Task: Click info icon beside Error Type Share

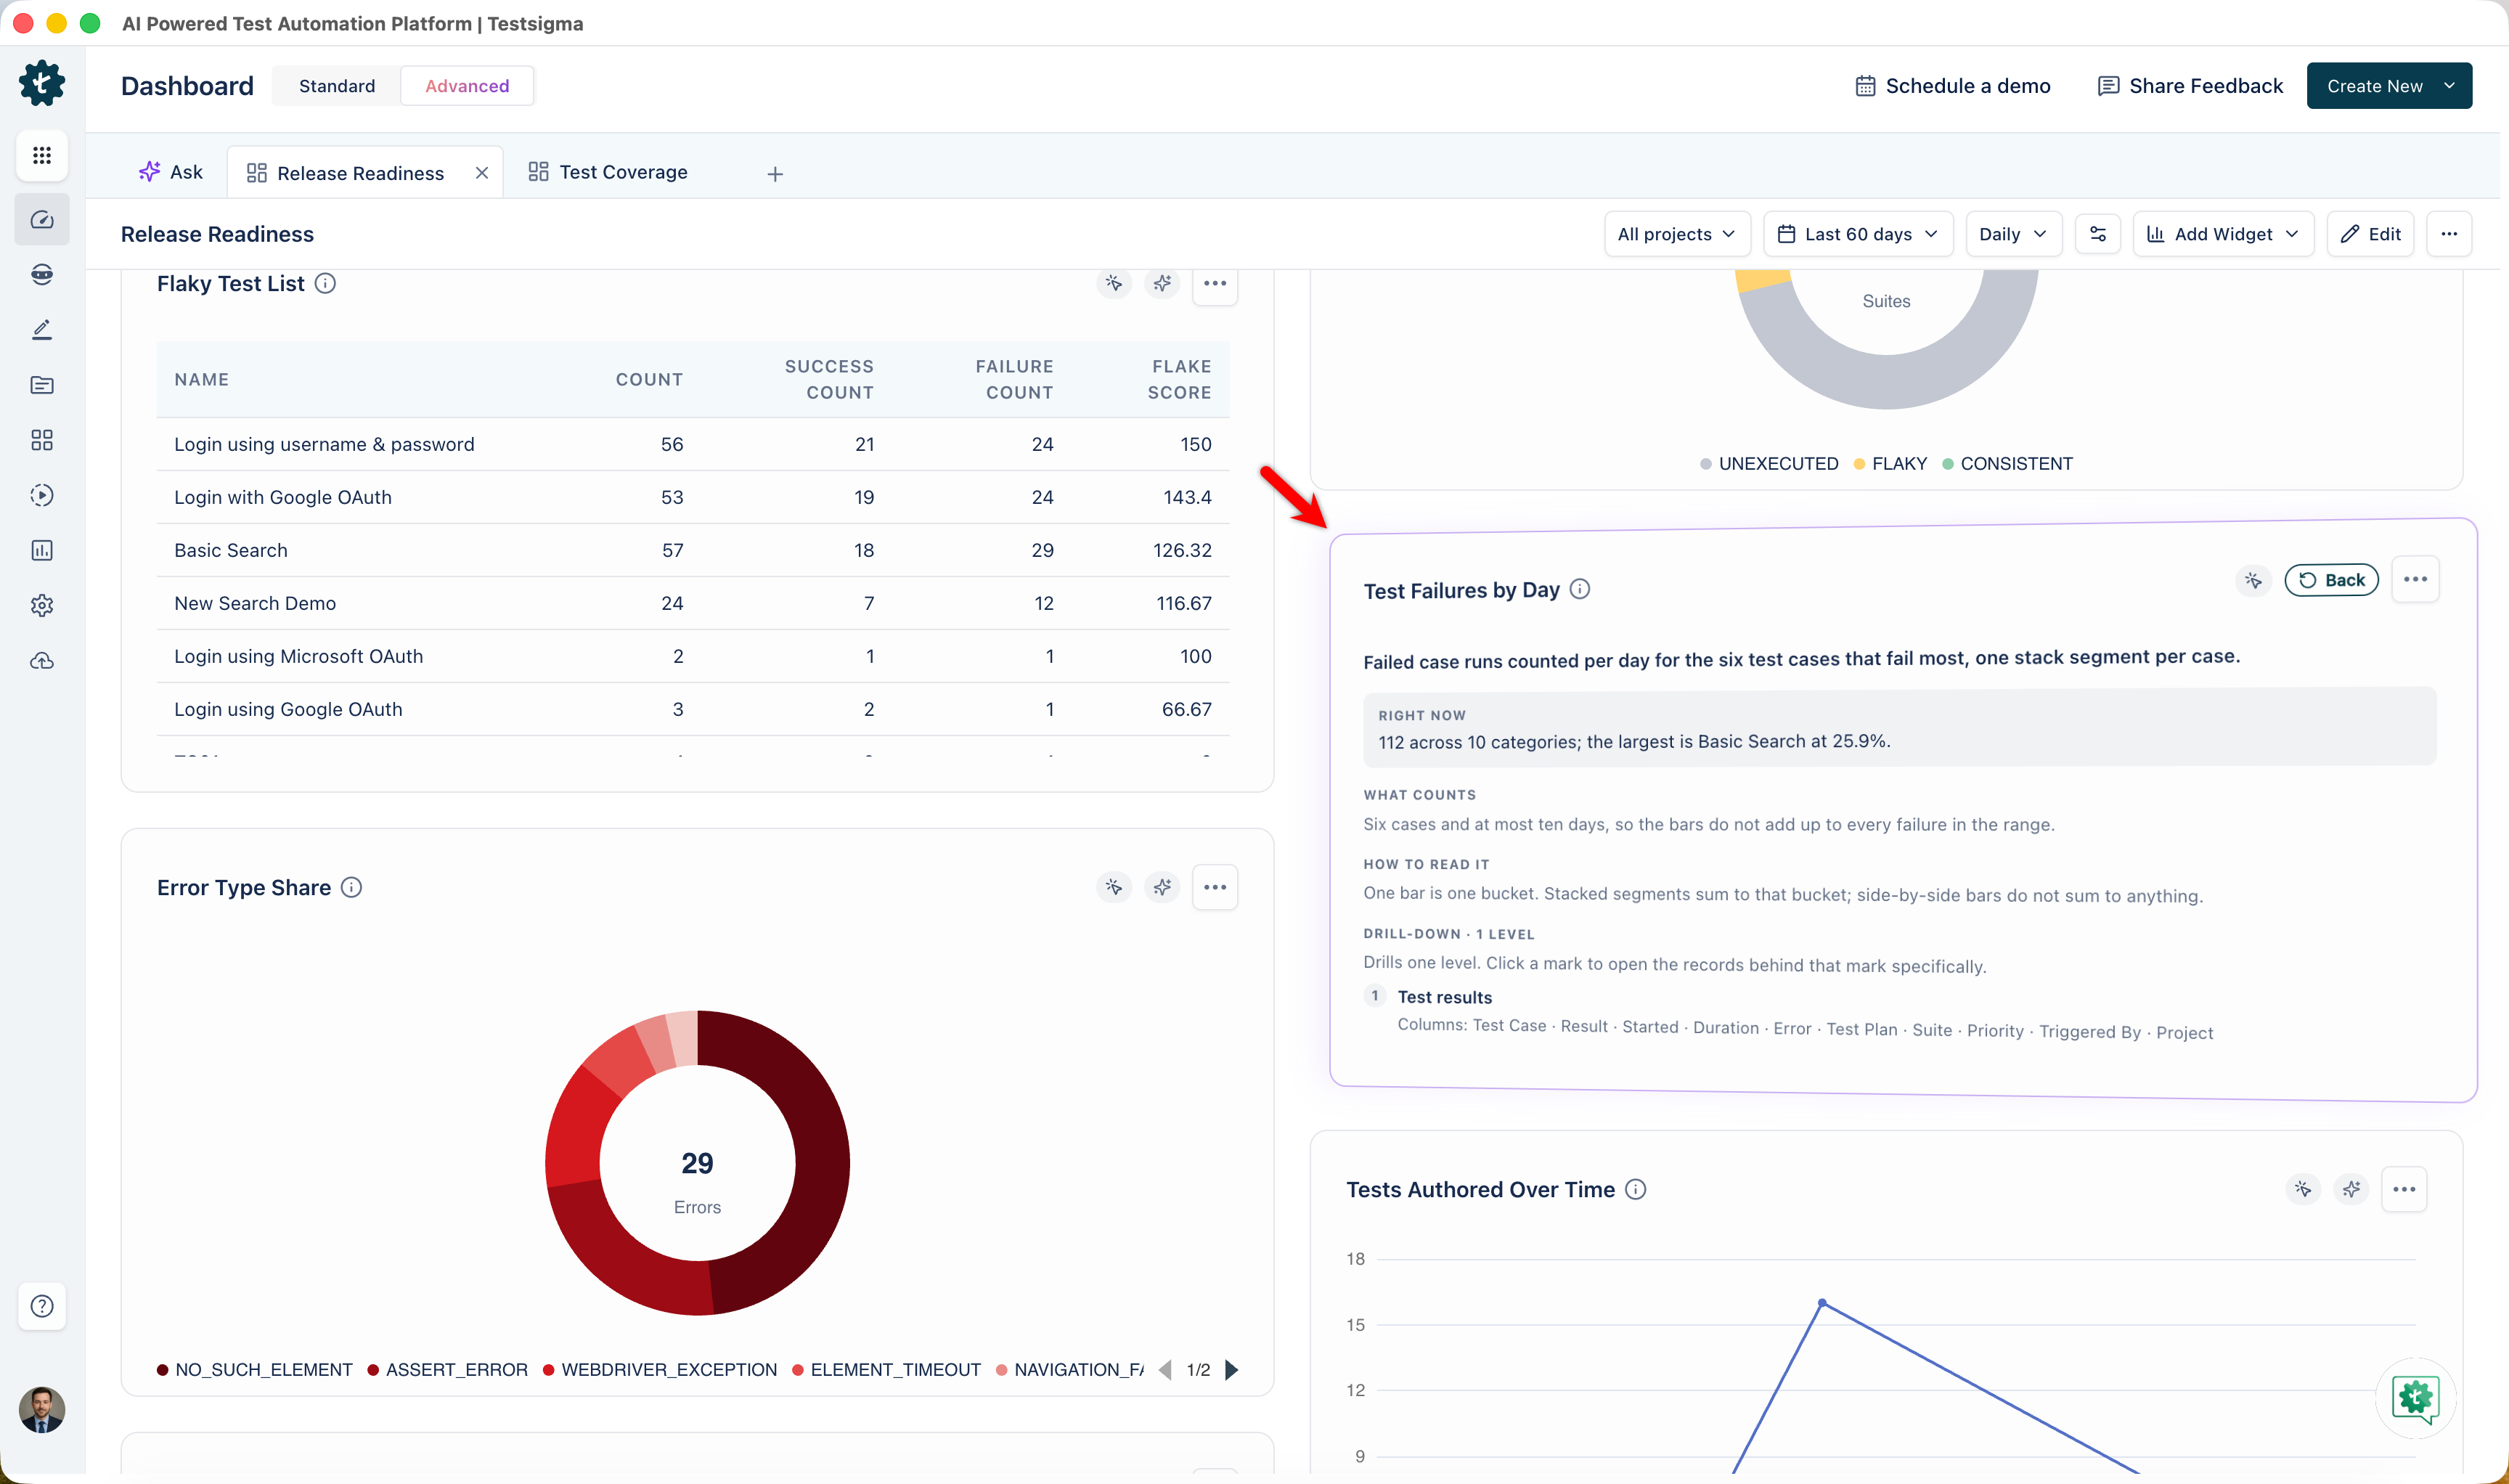Action: pyautogui.click(x=351, y=887)
